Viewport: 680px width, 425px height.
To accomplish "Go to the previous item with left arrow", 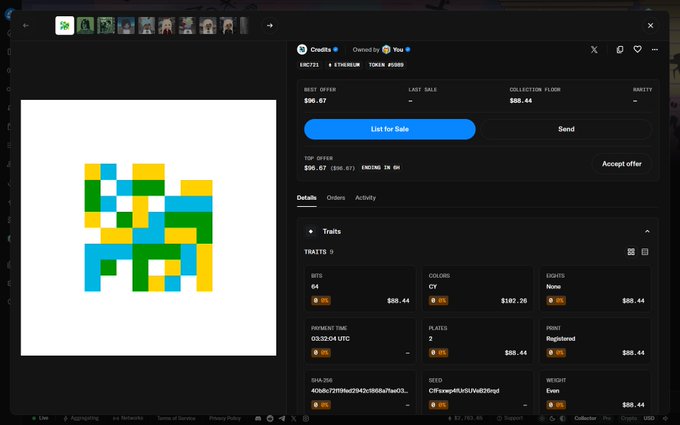I will coord(26,26).
